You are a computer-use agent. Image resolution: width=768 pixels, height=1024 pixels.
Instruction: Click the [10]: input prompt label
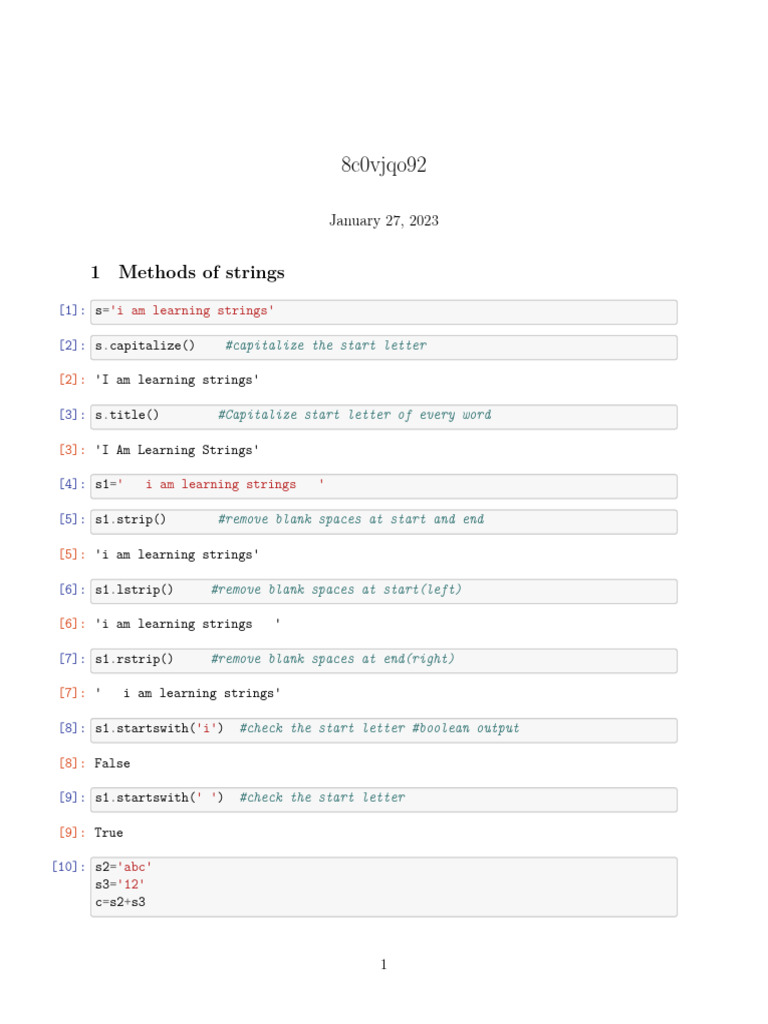[69, 867]
